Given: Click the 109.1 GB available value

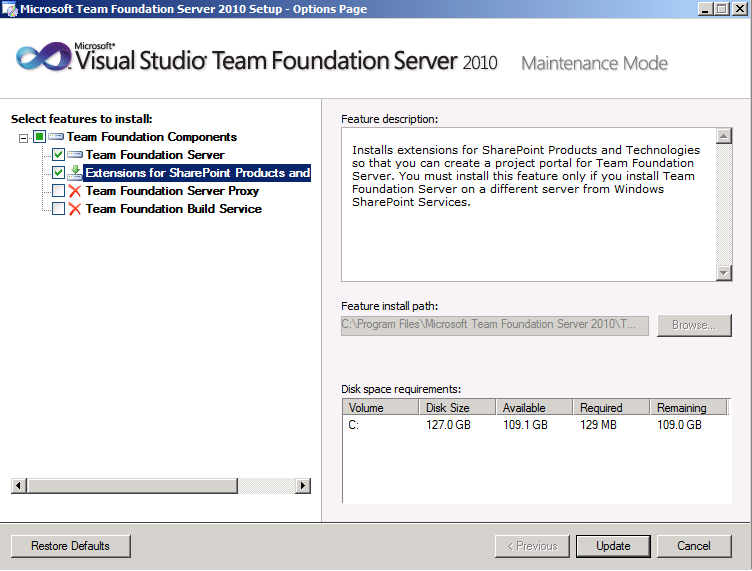Looking at the screenshot, I should 525,425.
